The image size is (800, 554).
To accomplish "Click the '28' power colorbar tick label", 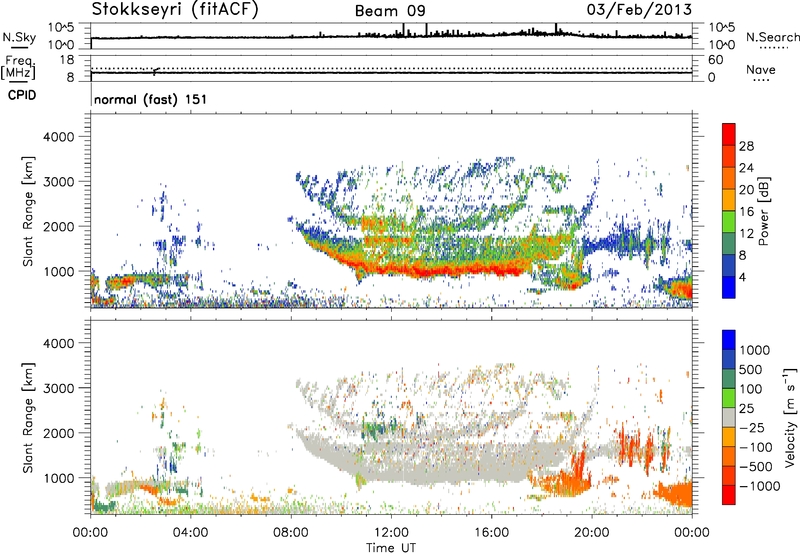I will (746, 146).
